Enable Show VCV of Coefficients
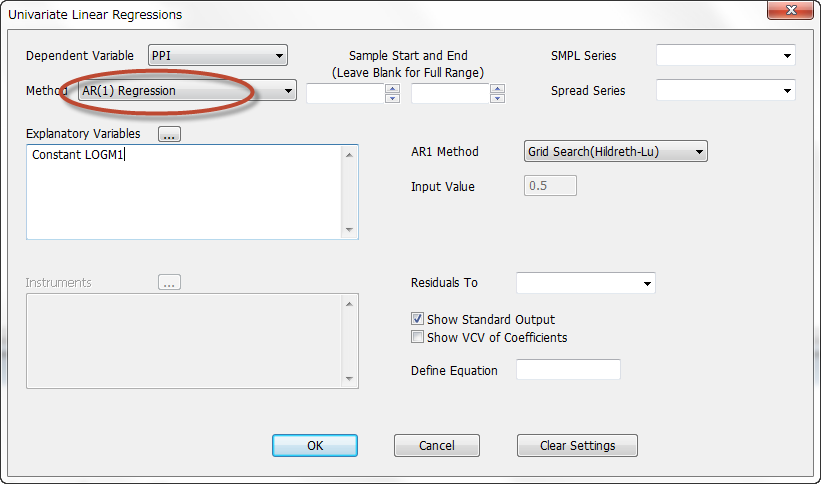The height and width of the screenshot is (484, 821). [x=417, y=337]
